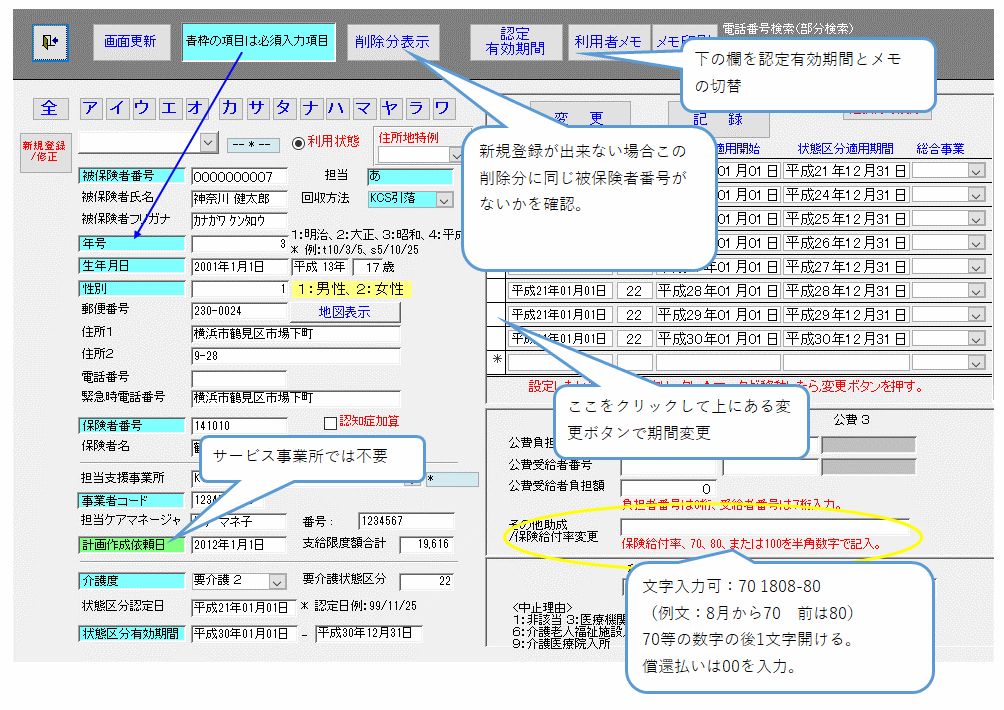The height and width of the screenshot is (710, 1004).
Task: Click the 画面更新 refresh button
Action: 131,41
